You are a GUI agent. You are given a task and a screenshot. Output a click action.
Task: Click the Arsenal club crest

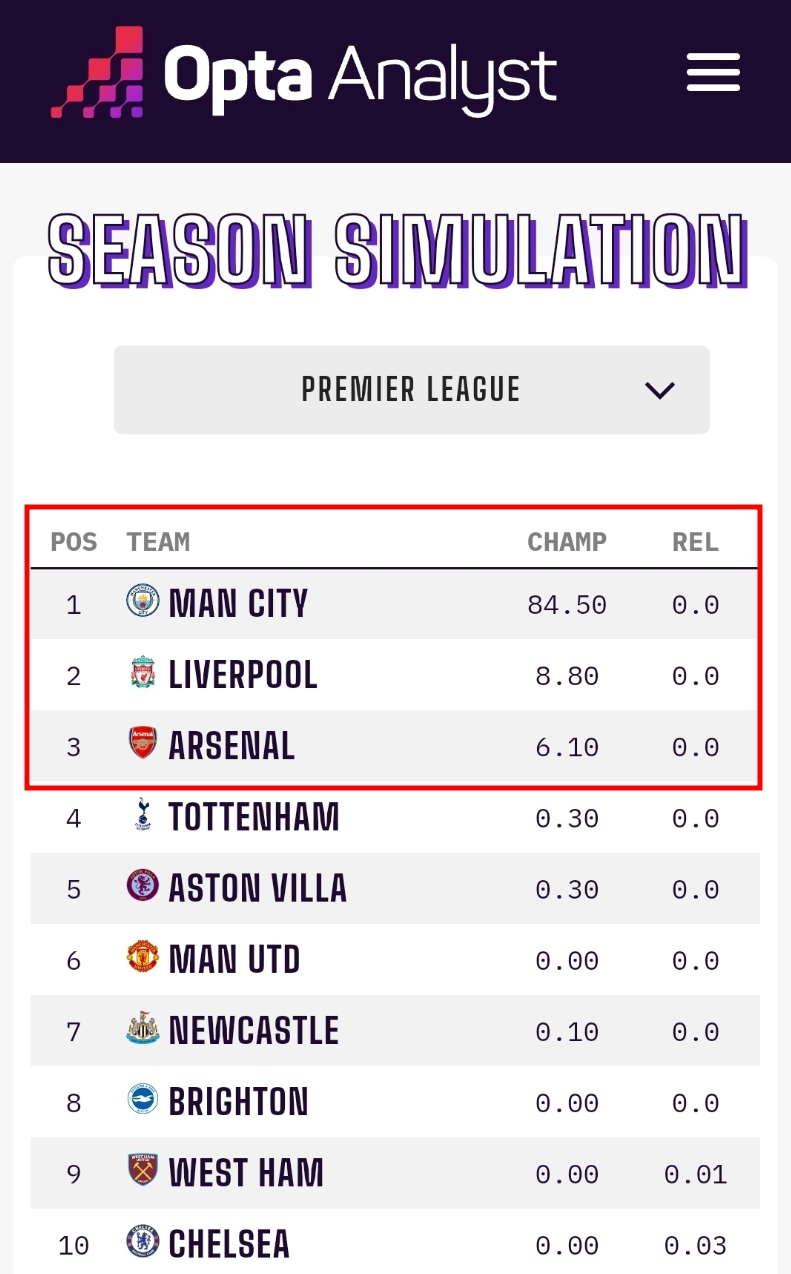(143, 744)
